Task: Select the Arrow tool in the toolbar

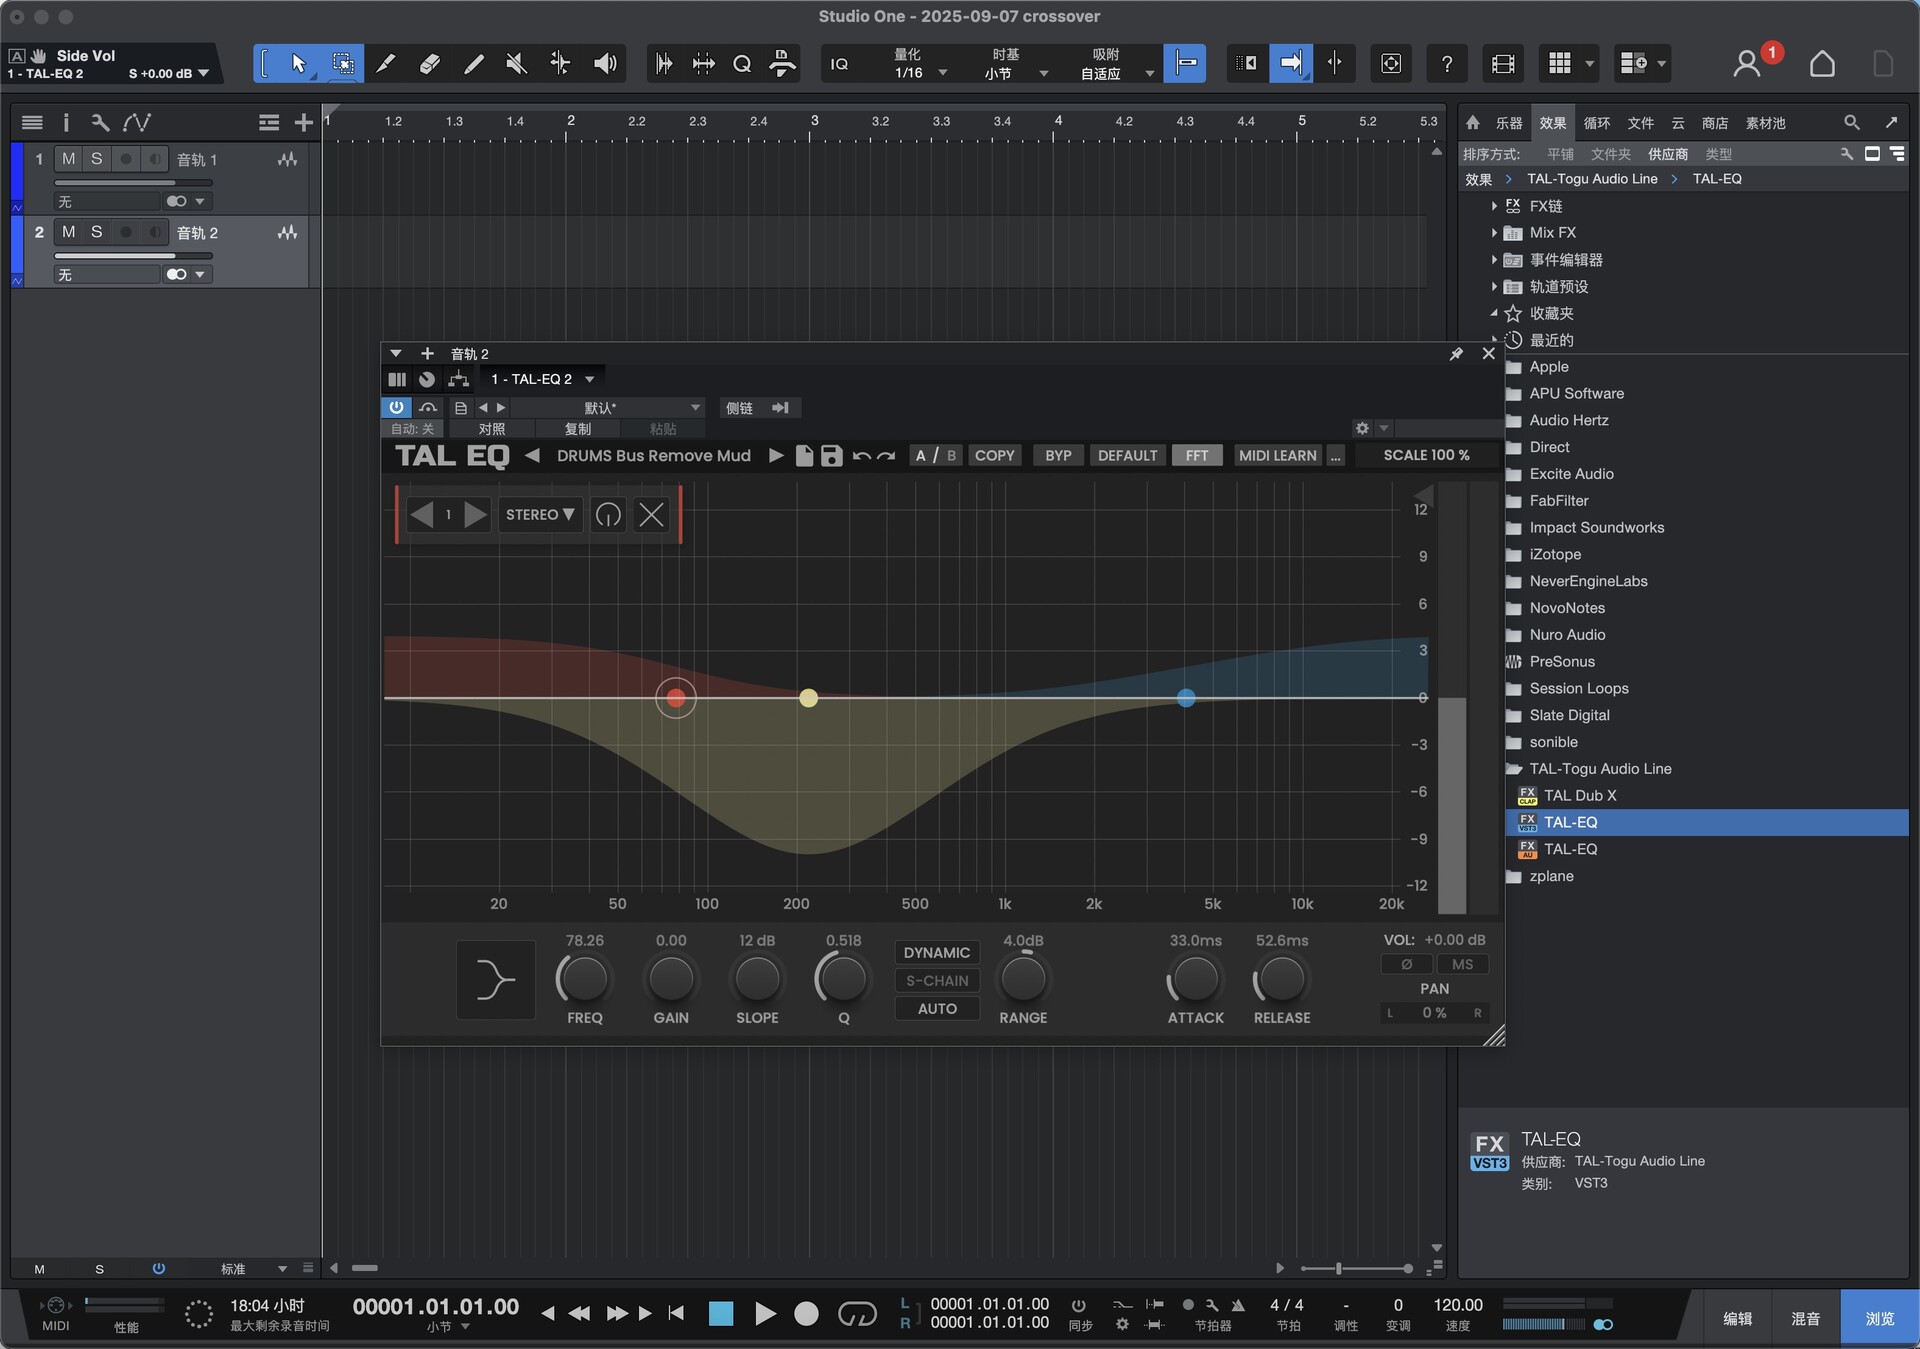Action: click(x=298, y=64)
